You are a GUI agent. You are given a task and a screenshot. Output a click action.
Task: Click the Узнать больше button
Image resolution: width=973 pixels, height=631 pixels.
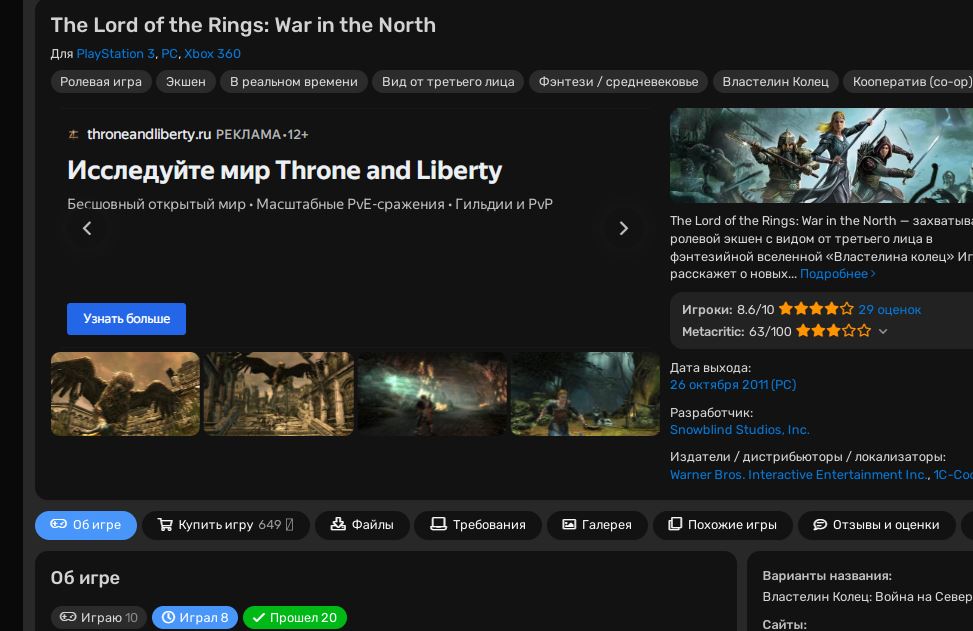[x=127, y=319]
